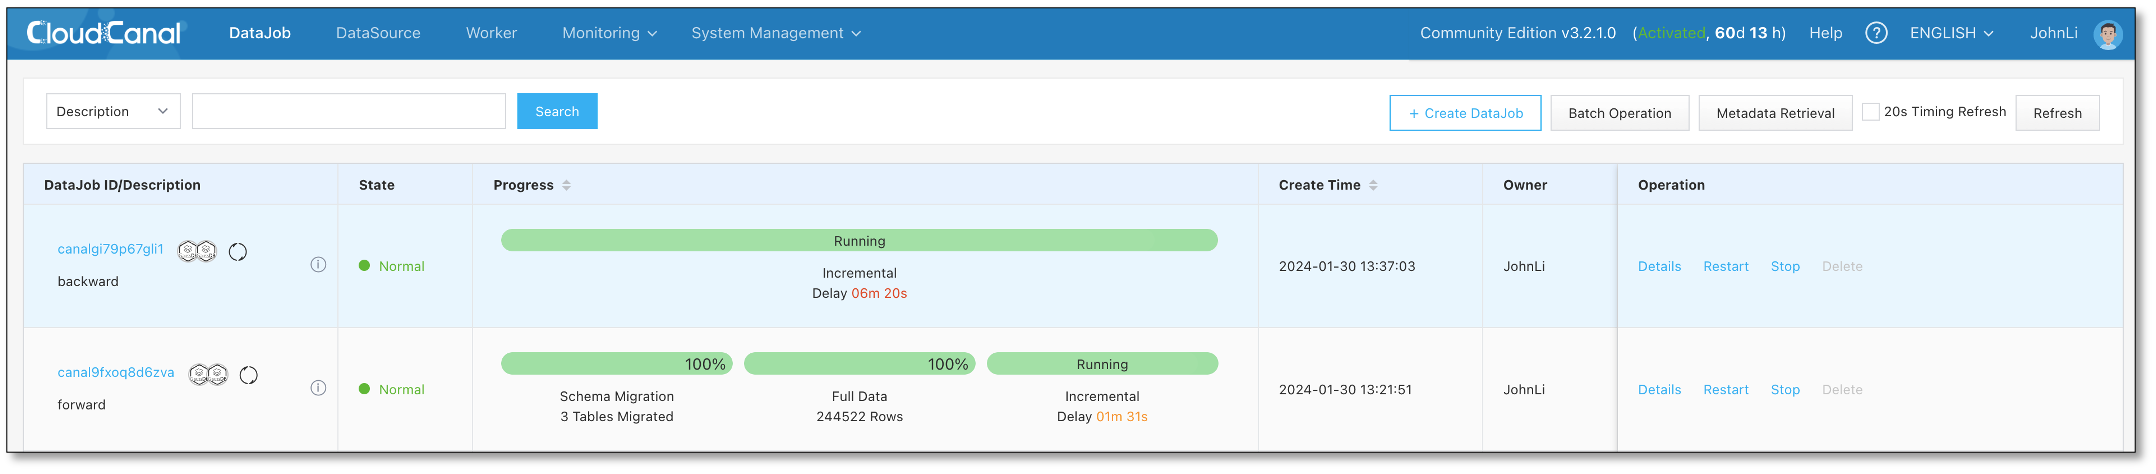Open Details for the backward datajob
The image size is (2156, 474).
coord(1659,266)
